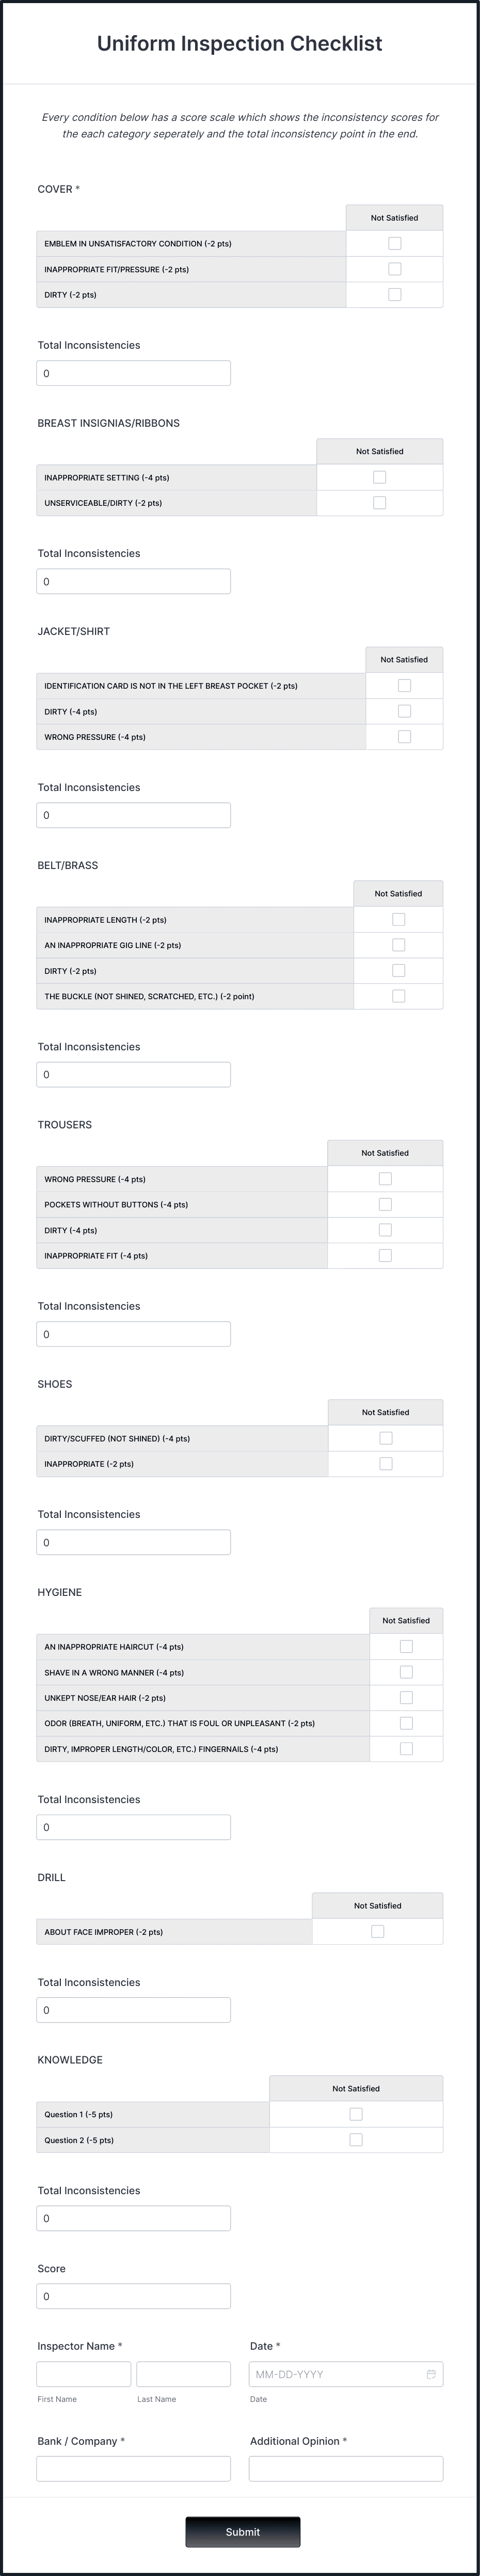
Task: Mark Wrong Pressure under Jacket/Shirt
Action: coord(404,736)
